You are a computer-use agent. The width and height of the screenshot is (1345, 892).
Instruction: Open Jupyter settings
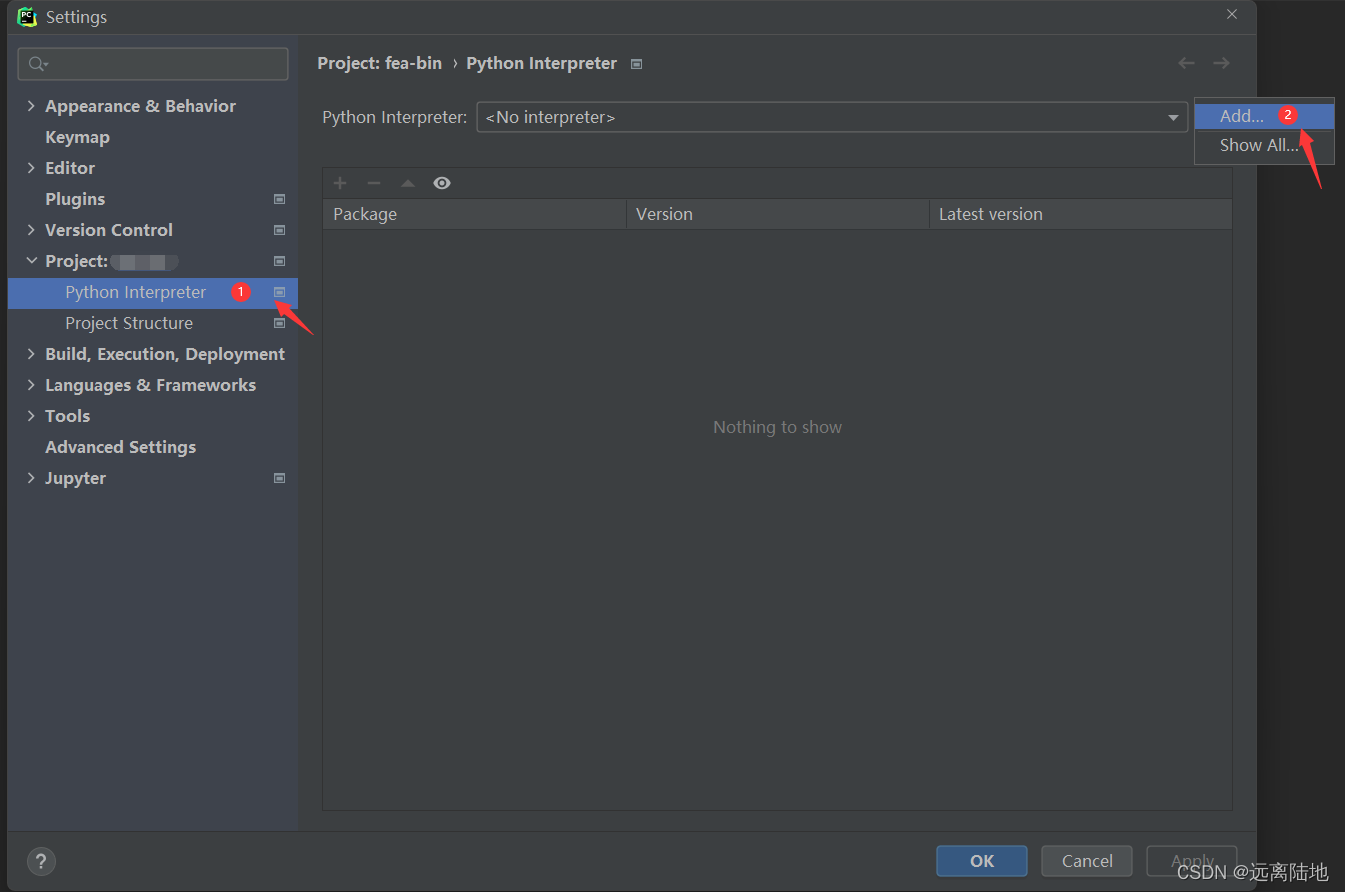[75, 478]
